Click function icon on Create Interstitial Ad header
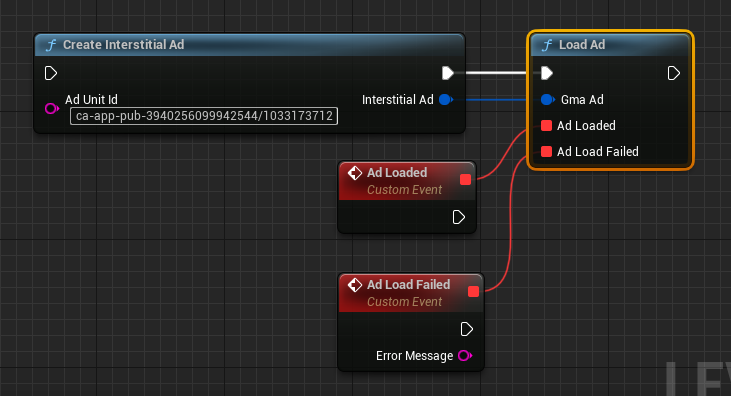Image resolution: width=731 pixels, height=396 pixels. point(51,45)
